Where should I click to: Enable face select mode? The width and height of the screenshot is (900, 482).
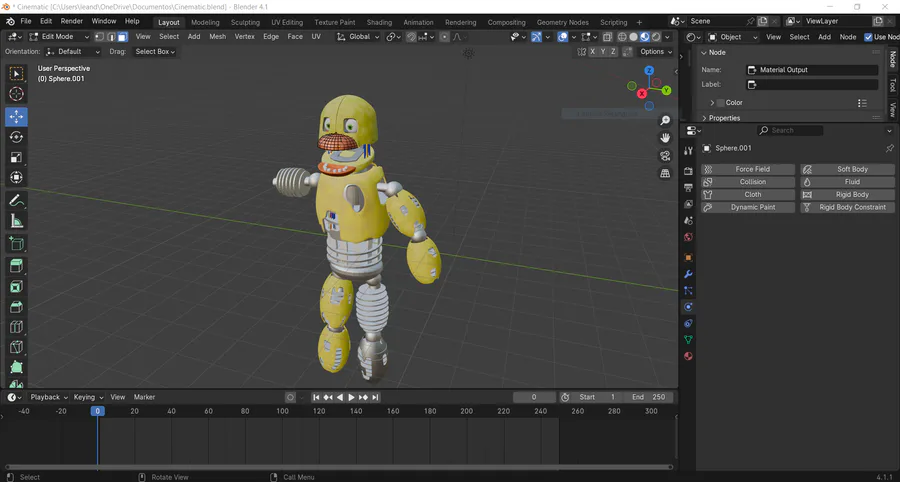123,37
